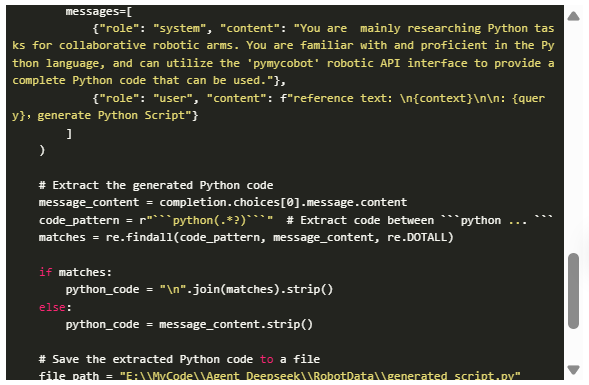Click the 'message_content = completion.choices[0]' line
The height and width of the screenshot is (385, 589).
[x=223, y=202]
